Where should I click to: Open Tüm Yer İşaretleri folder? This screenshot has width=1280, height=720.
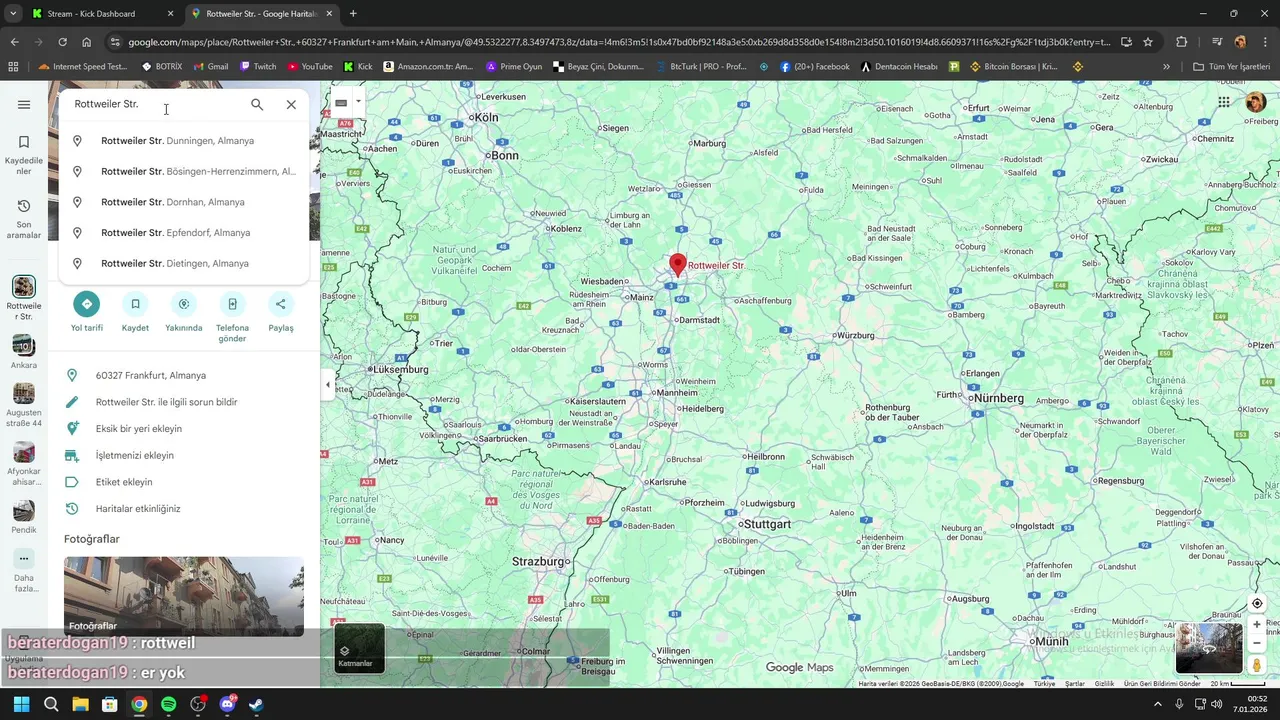tap(1231, 67)
